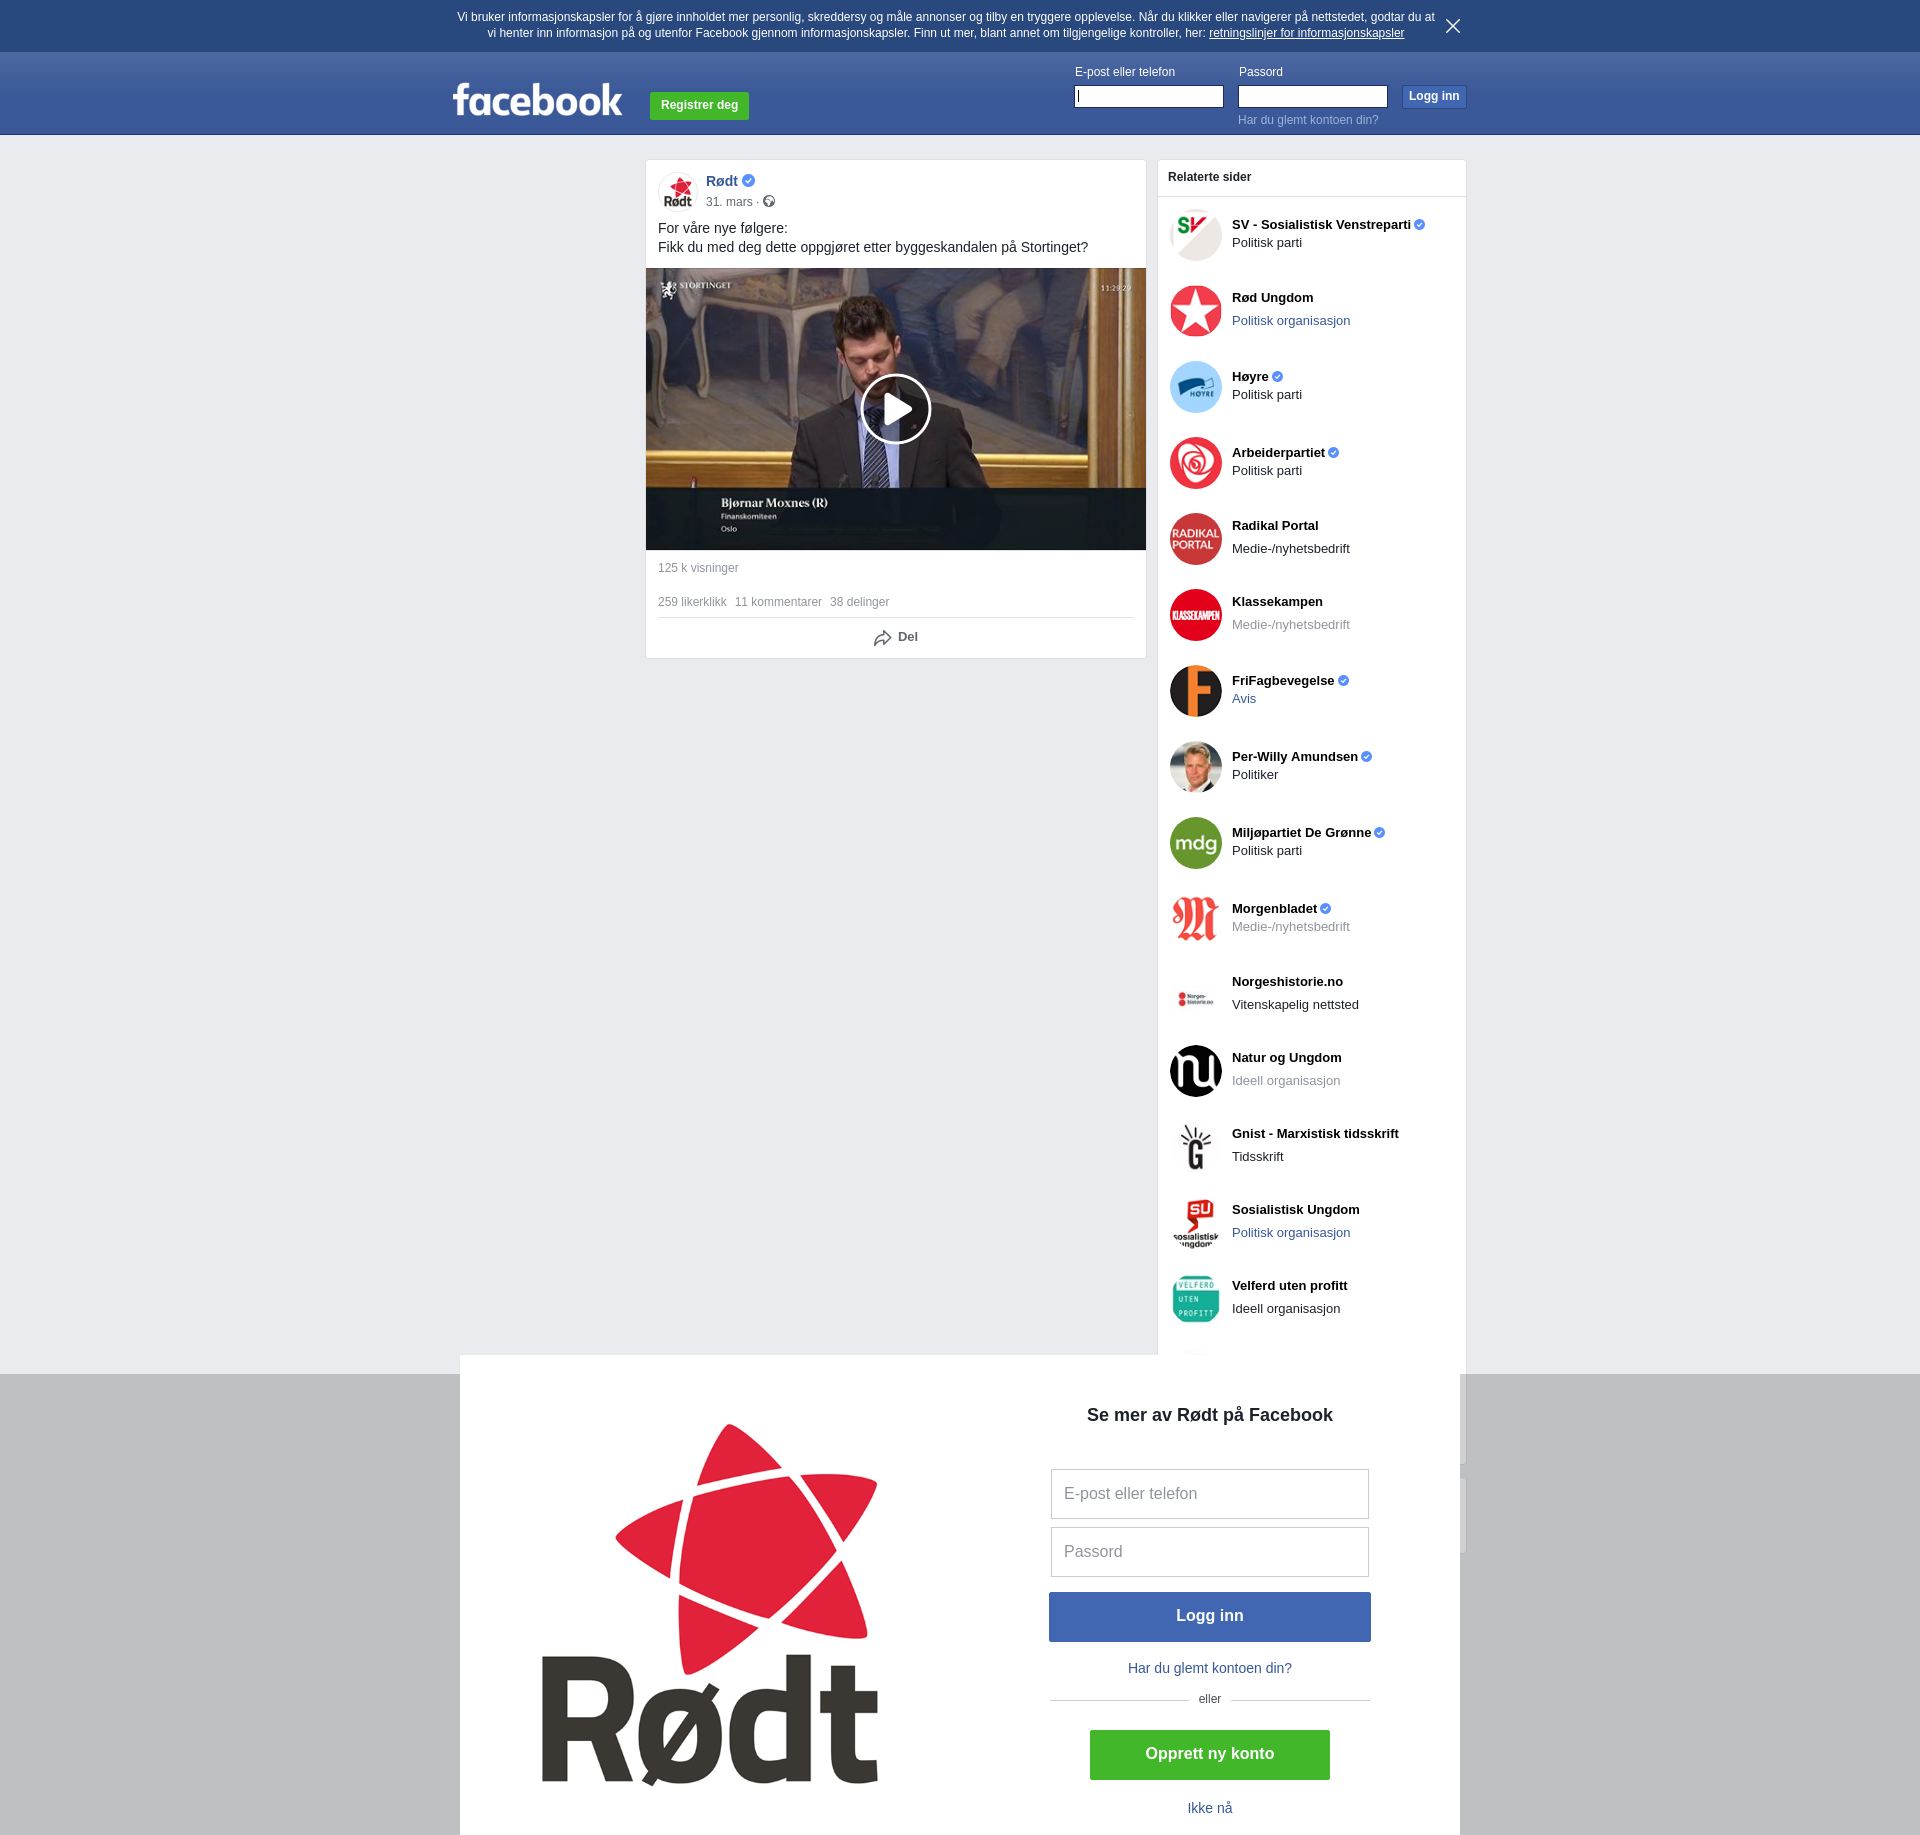The image size is (1920, 1835).
Task: Open Arbeiderpartiet rose logo
Action: 1195,463
